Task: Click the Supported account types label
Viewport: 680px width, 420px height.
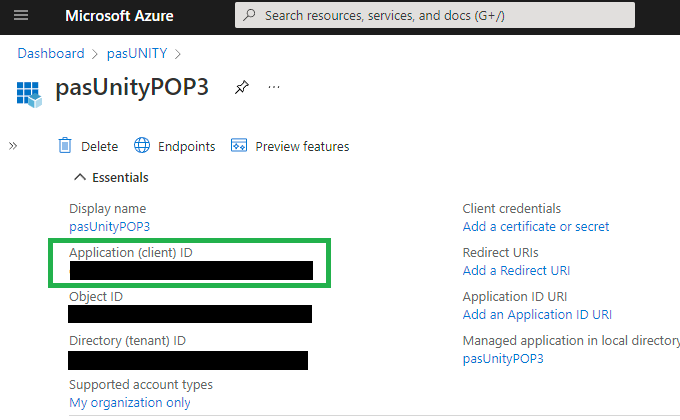Action: tap(141, 385)
